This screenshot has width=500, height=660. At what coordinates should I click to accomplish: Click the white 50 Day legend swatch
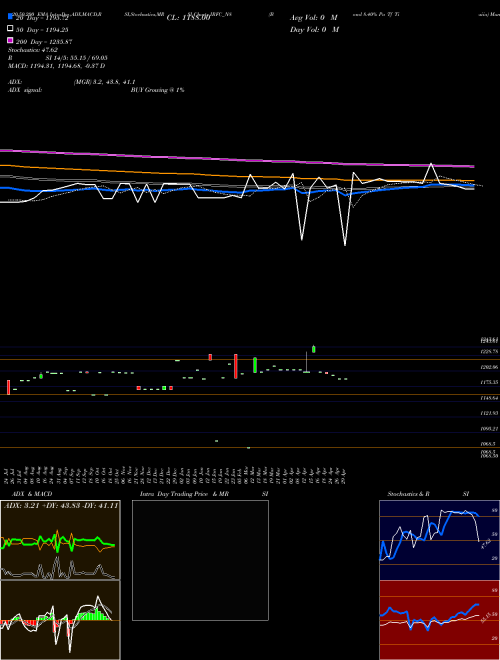(x=10, y=29)
